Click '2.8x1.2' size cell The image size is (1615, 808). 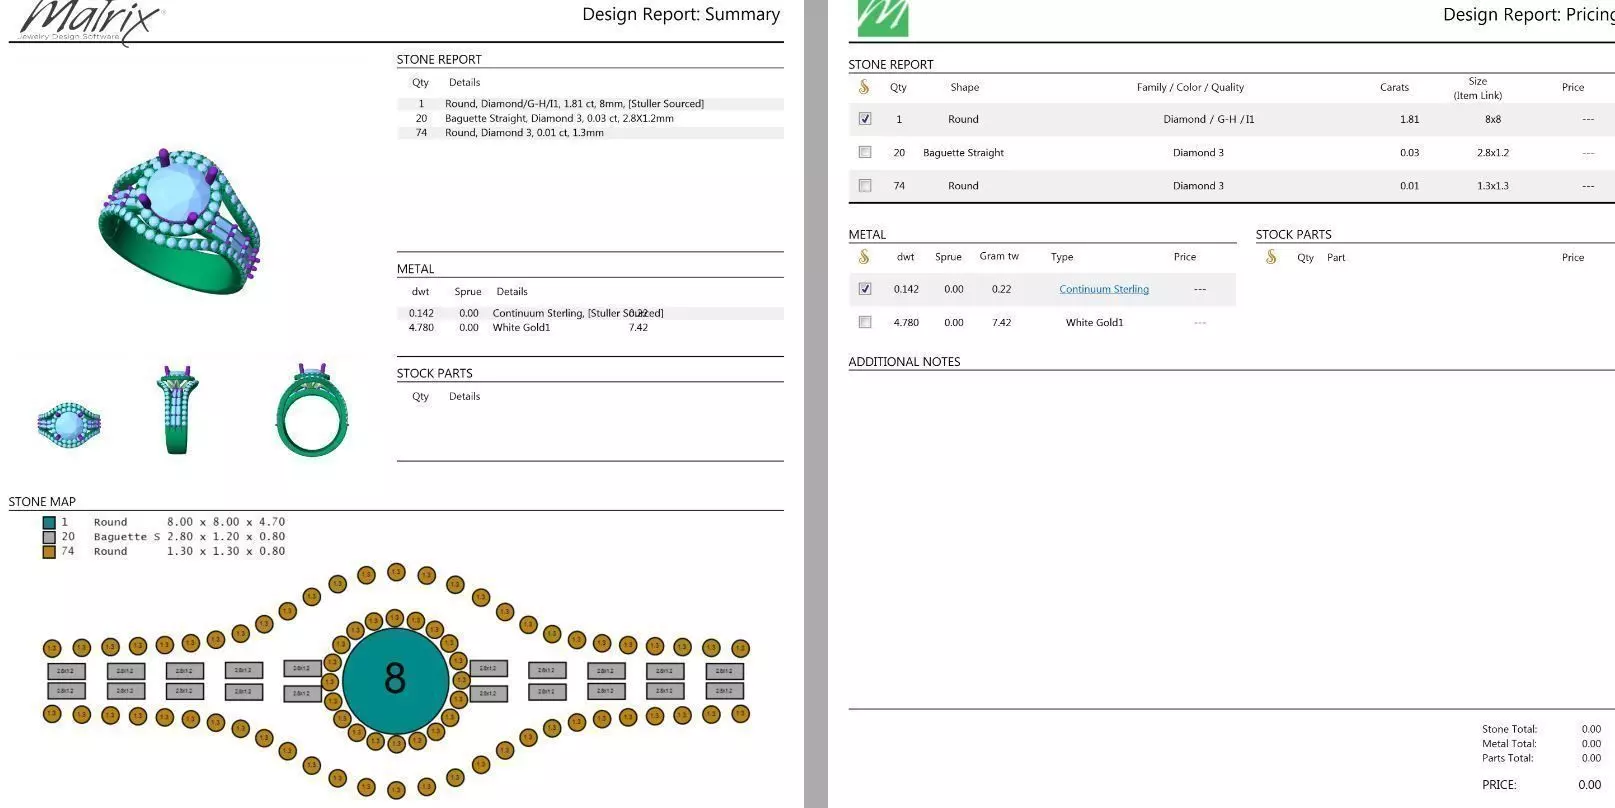pos(1492,153)
